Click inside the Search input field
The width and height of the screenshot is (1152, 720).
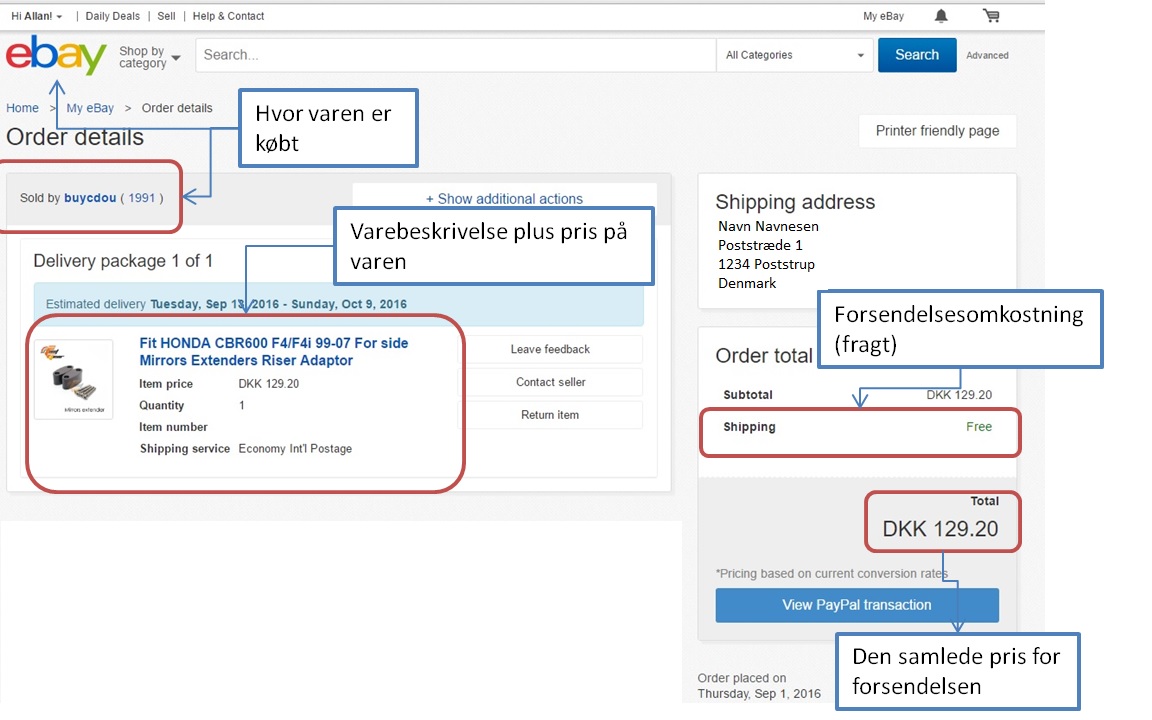(x=455, y=56)
